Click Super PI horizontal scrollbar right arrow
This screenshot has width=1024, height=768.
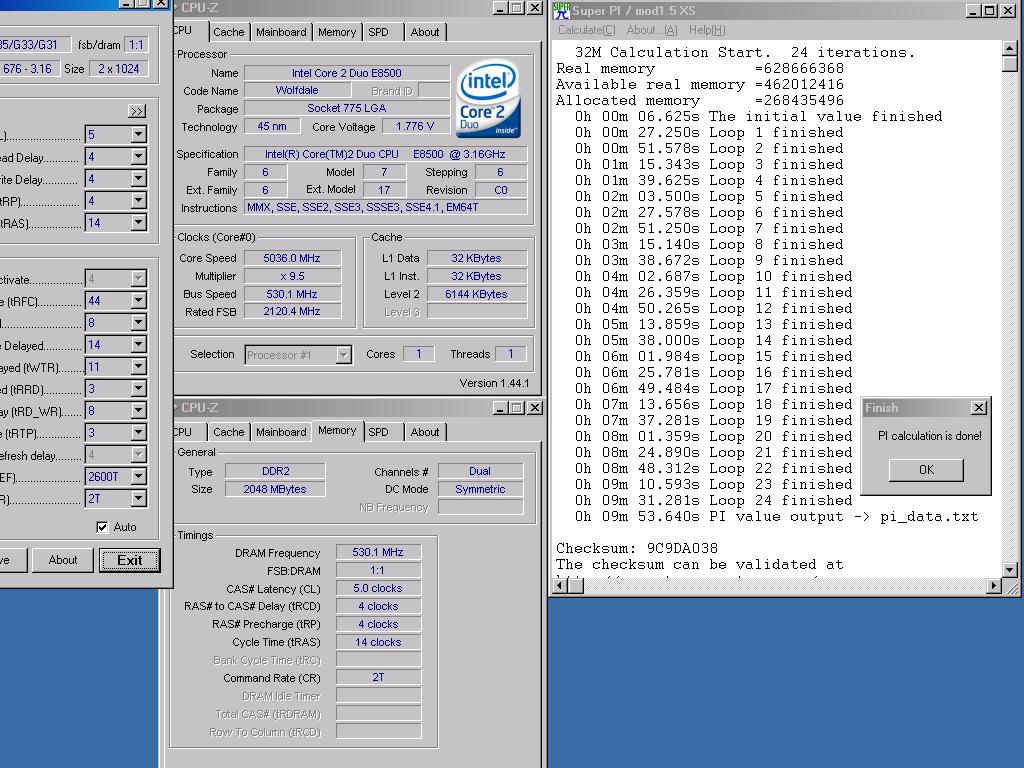click(993, 586)
